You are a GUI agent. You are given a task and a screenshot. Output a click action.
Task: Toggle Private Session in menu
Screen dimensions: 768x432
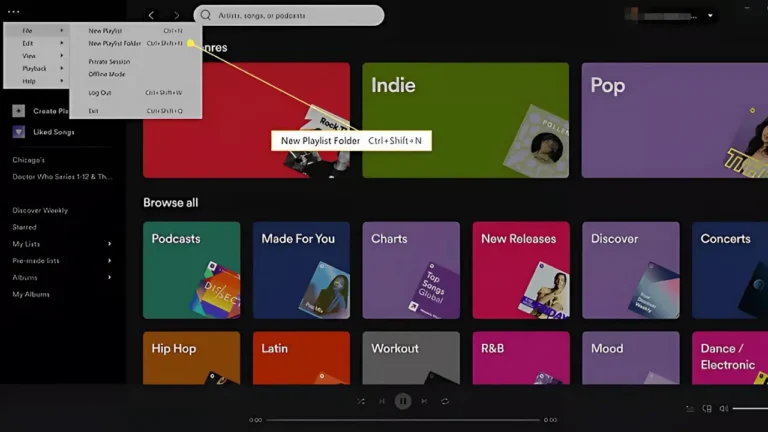136,62
